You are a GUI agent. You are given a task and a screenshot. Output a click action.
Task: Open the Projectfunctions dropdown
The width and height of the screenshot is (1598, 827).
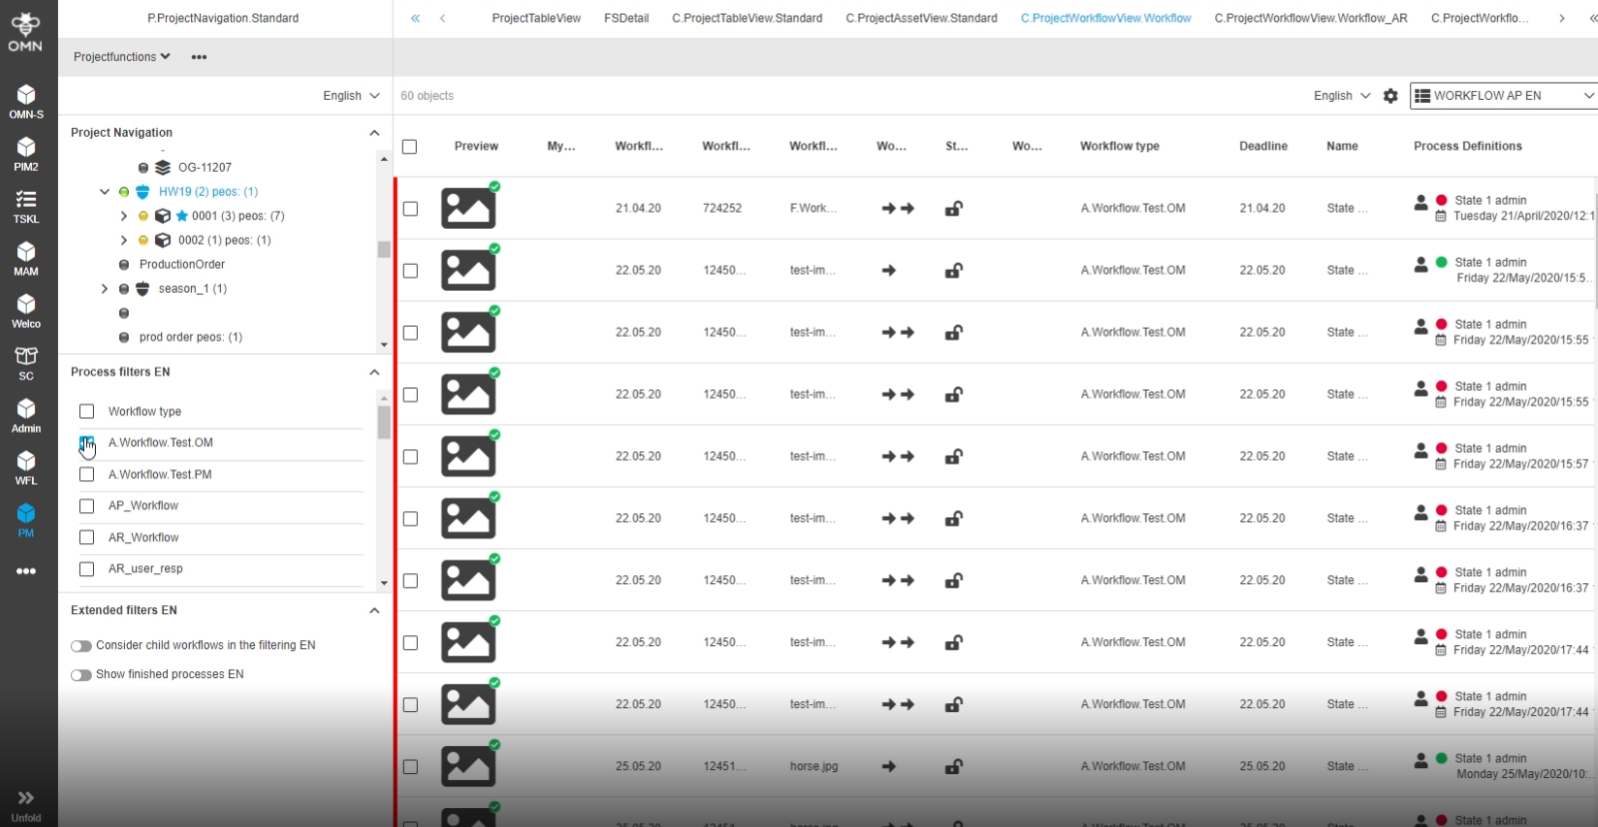(122, 57)
